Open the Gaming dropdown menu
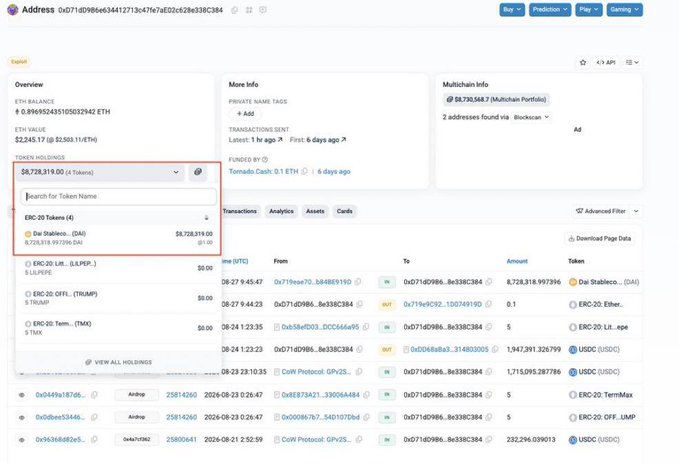The image size is (679, 463). [624, 10]
